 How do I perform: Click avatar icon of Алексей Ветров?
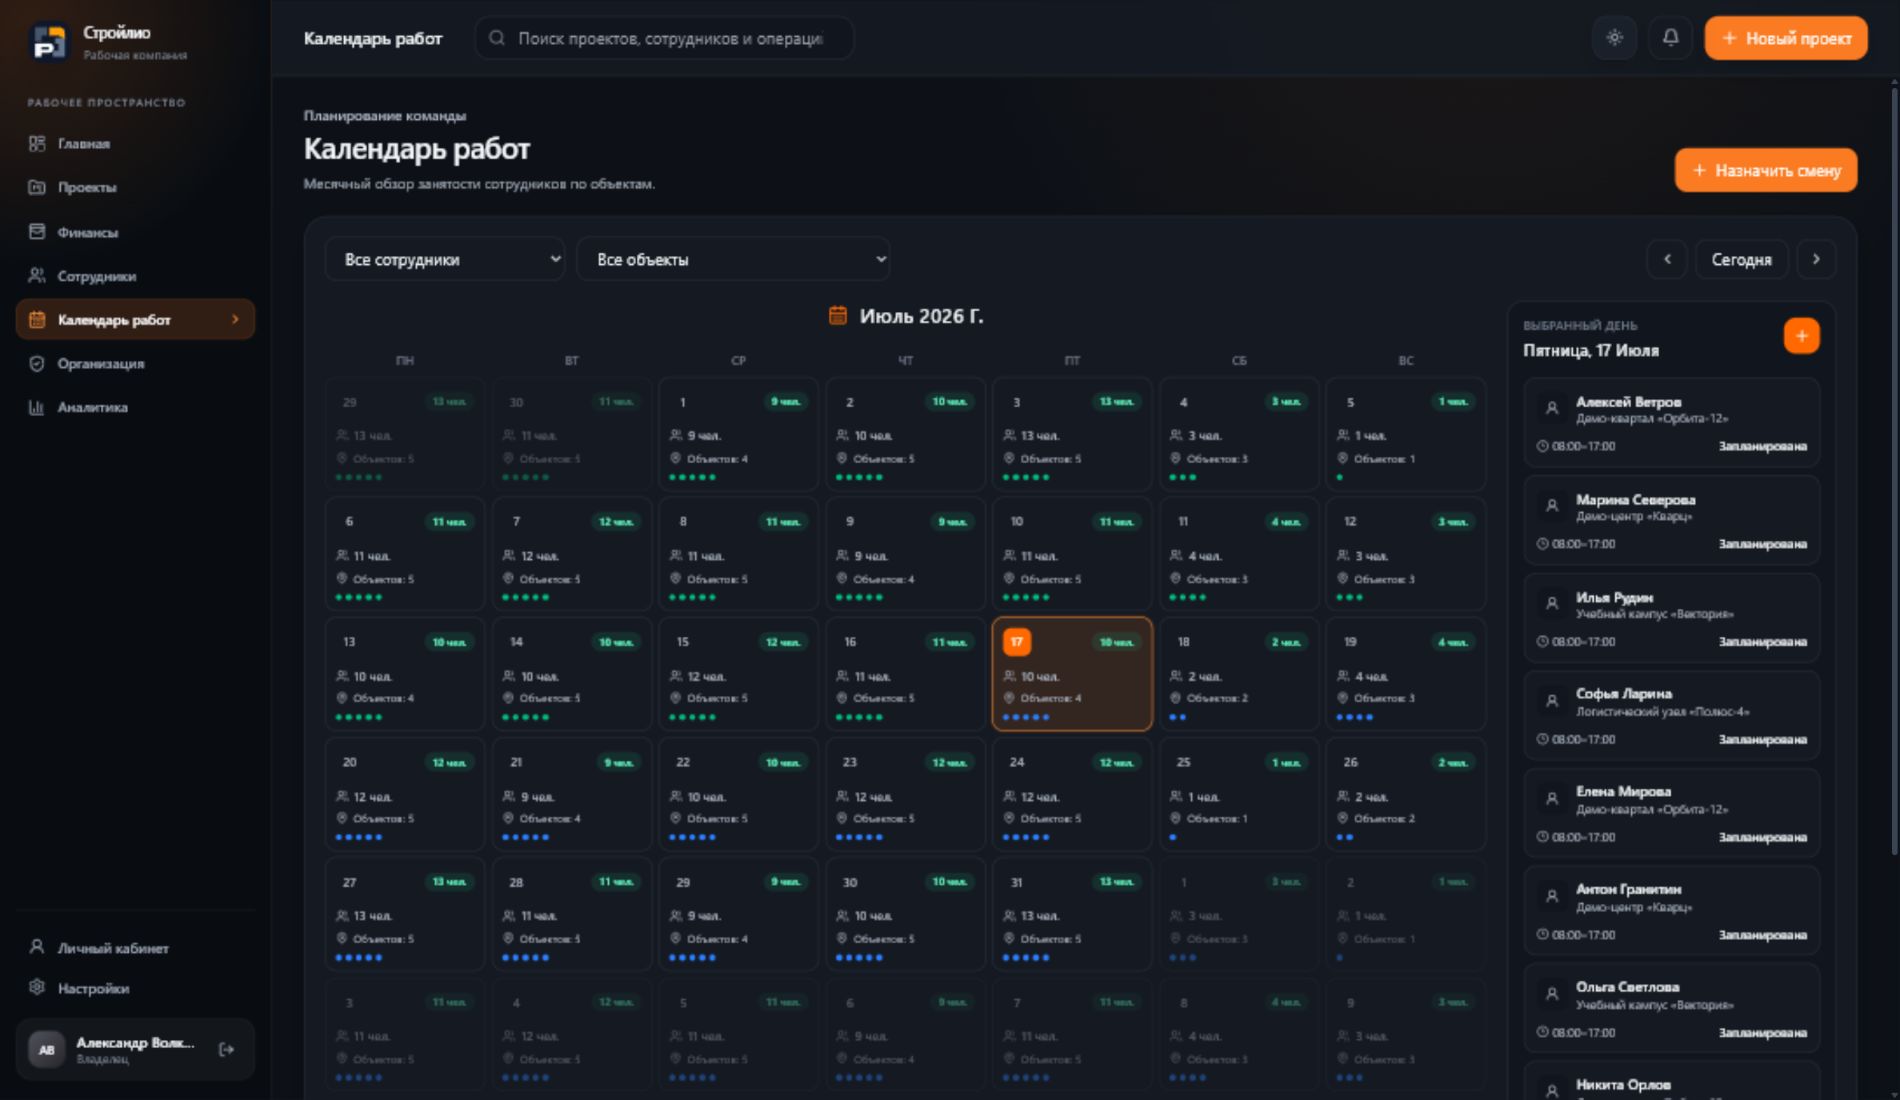(1552, 408)
